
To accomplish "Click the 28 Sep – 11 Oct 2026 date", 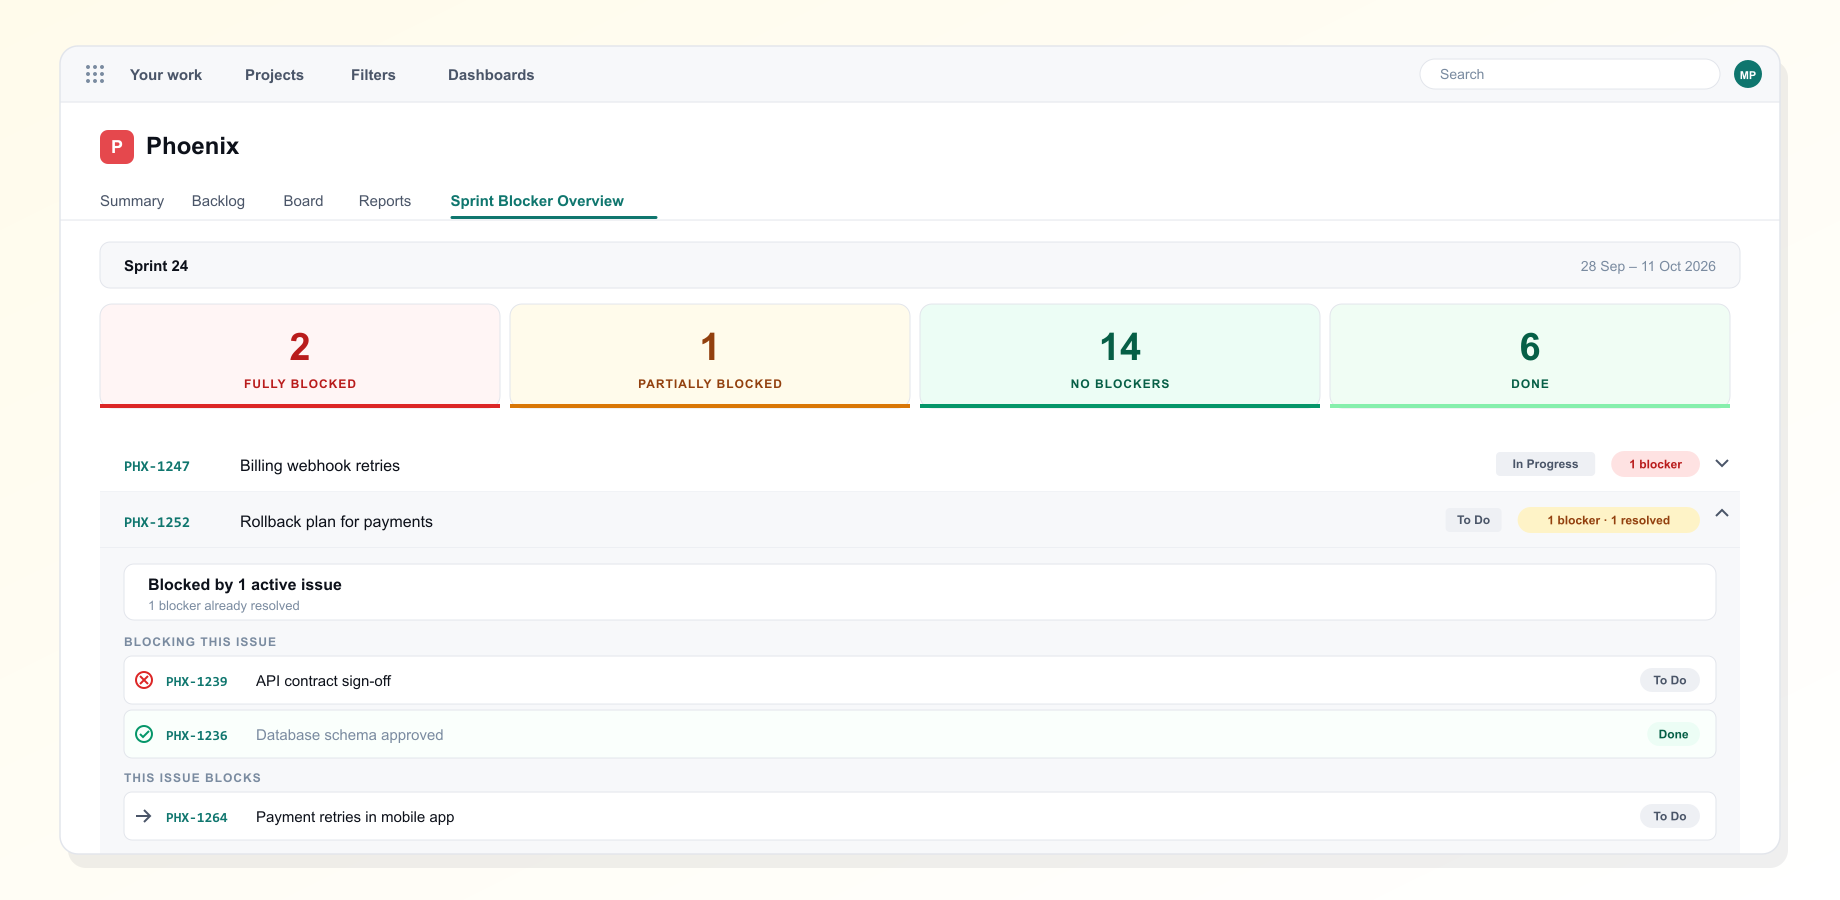I will (1648, 266).
